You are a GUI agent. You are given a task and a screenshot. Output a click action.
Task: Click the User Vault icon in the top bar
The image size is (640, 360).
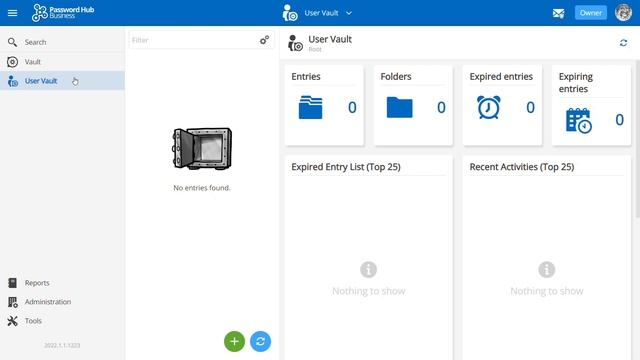pyautogui.click(x=290, y=13)
